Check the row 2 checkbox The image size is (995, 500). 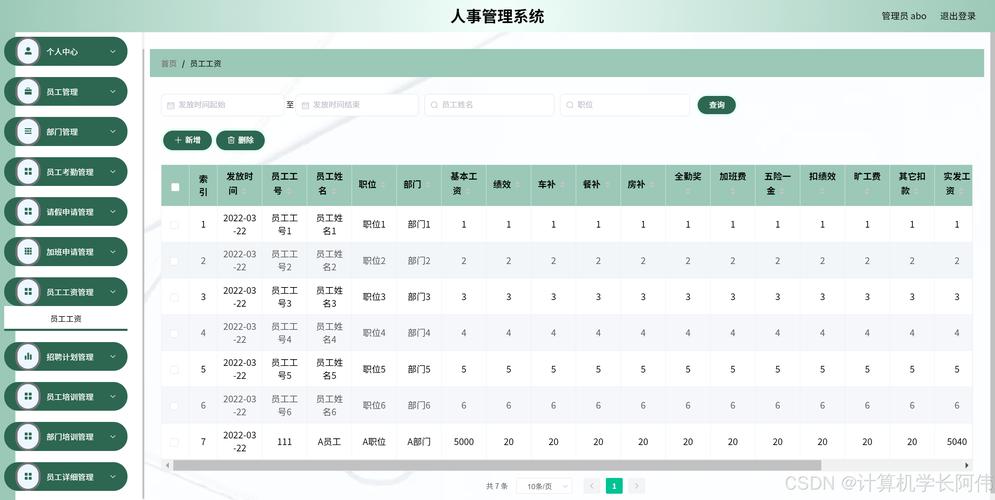175,261
